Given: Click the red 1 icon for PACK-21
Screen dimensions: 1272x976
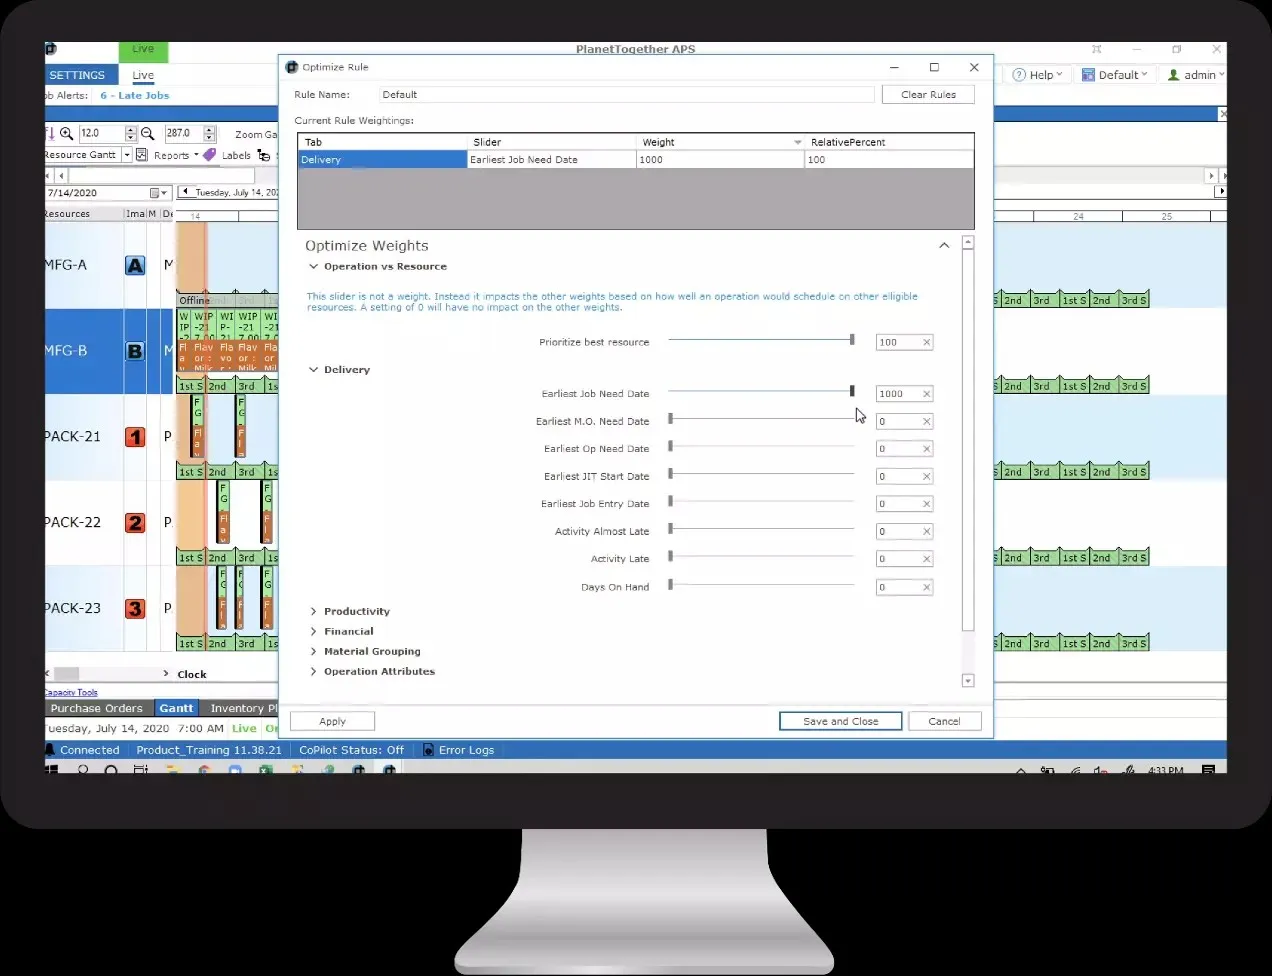Looking at the screenshot, I should tap(135, 437).
